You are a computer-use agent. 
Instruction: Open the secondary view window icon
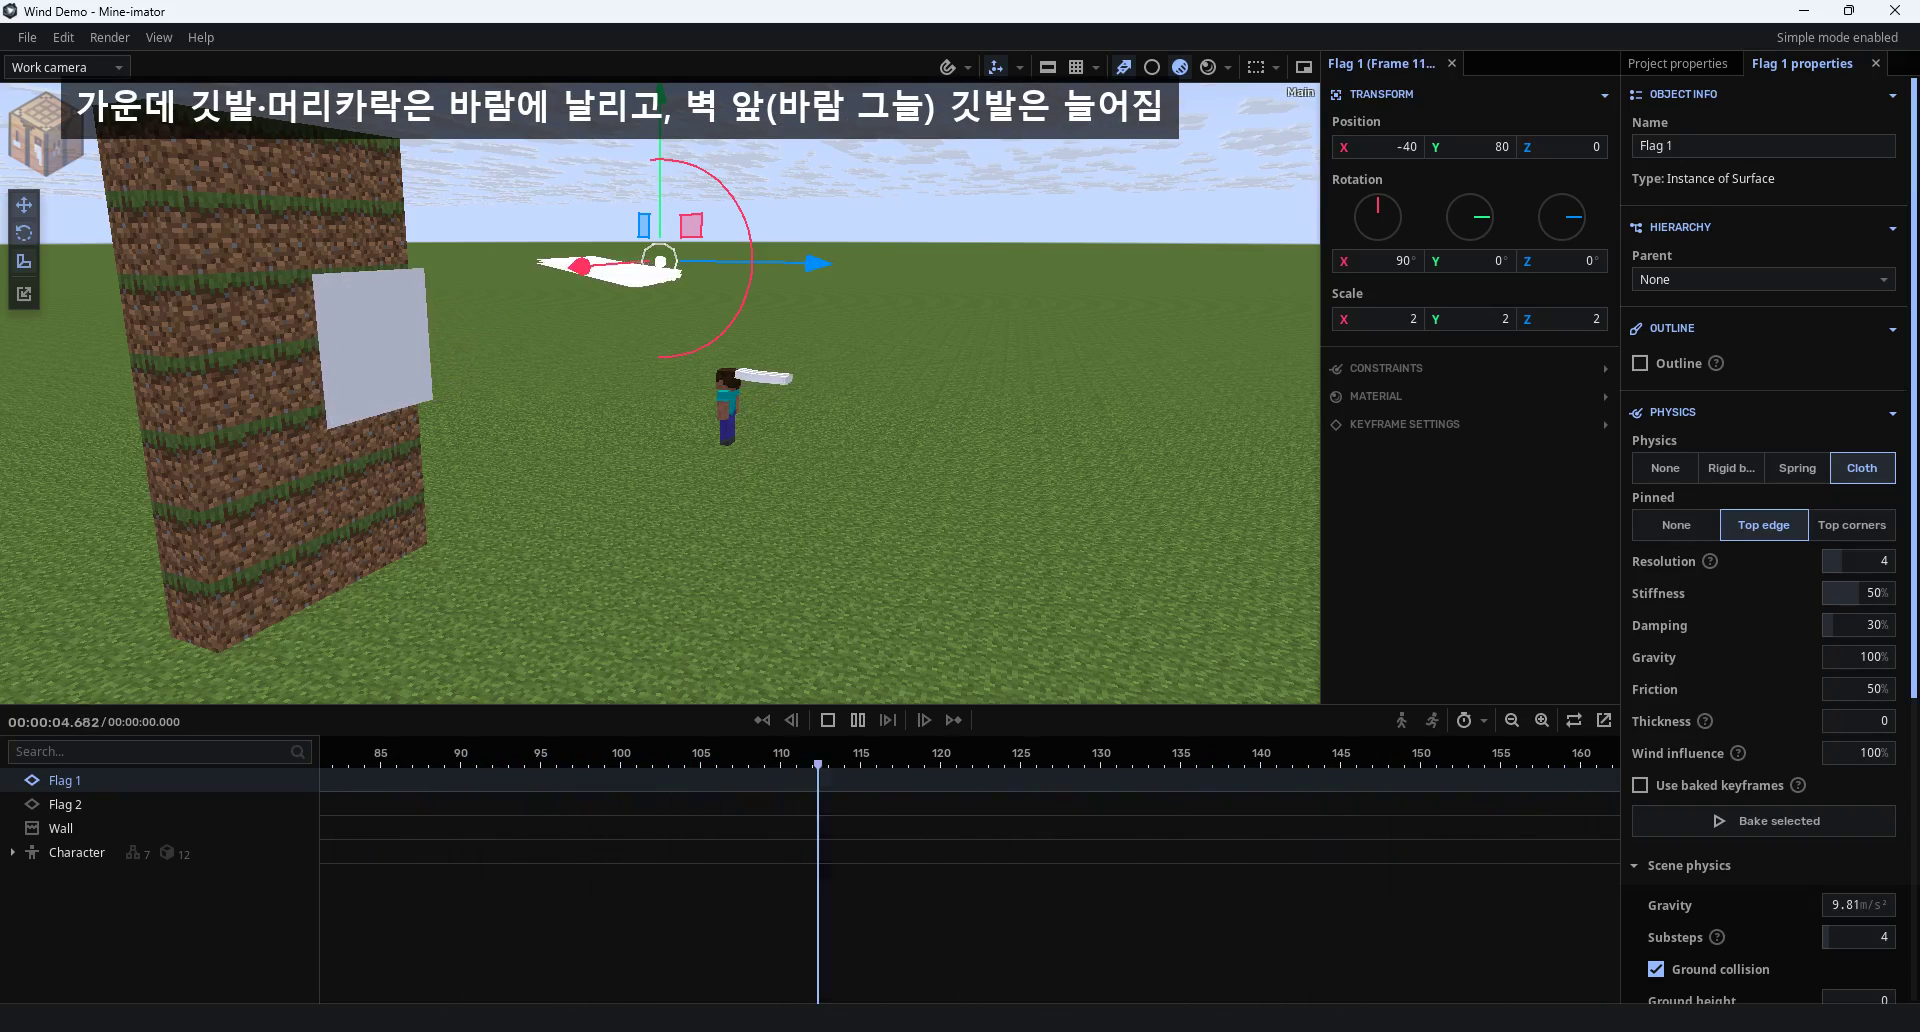1304,67
